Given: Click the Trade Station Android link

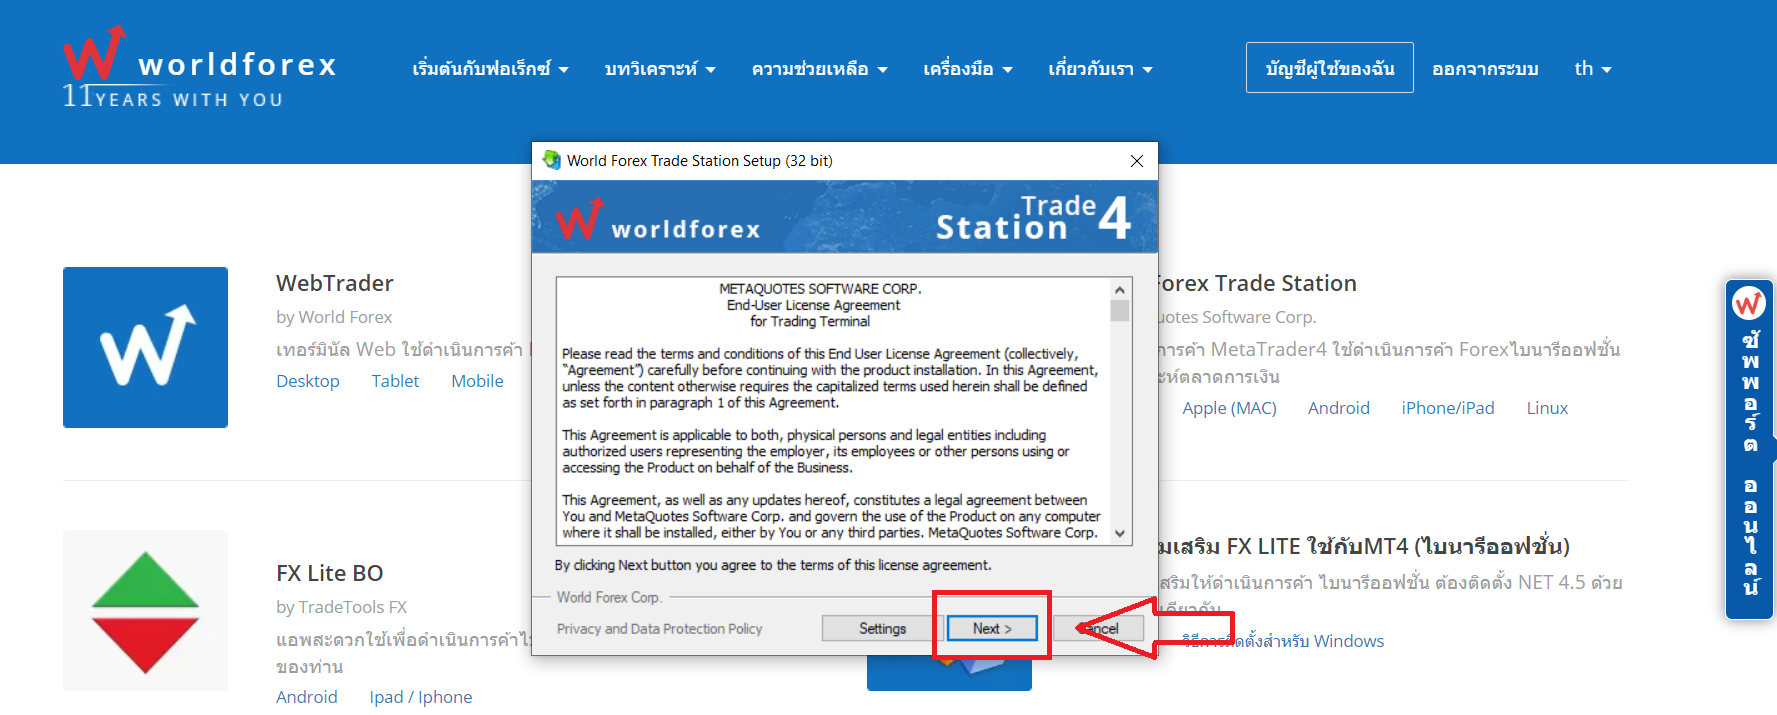Looking at the screenshot, I should 1339,408.
